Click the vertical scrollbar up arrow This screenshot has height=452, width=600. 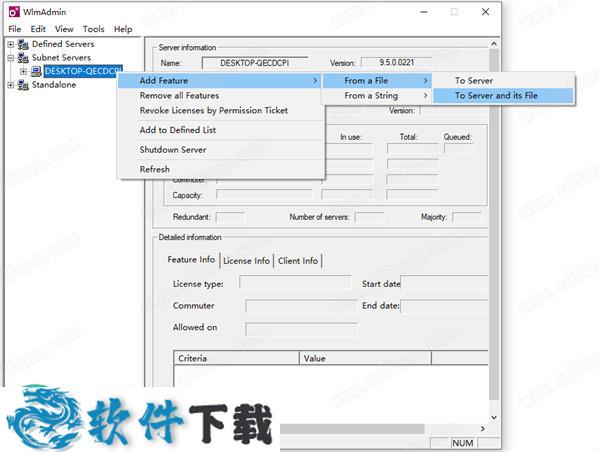tap(494, 44)
